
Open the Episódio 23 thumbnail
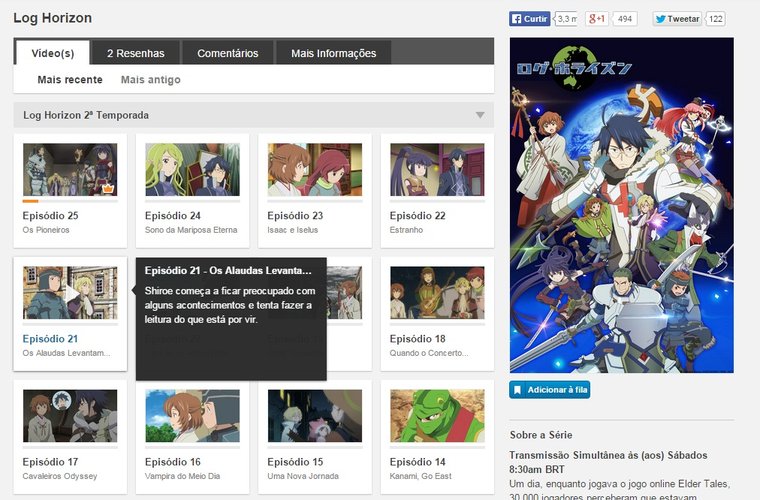(315, 170)
